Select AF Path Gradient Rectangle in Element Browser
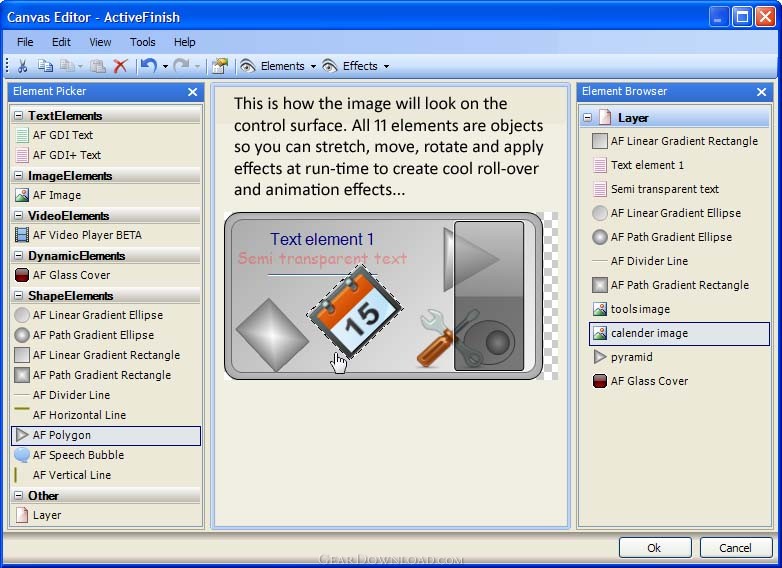 (x=679, y=285)
